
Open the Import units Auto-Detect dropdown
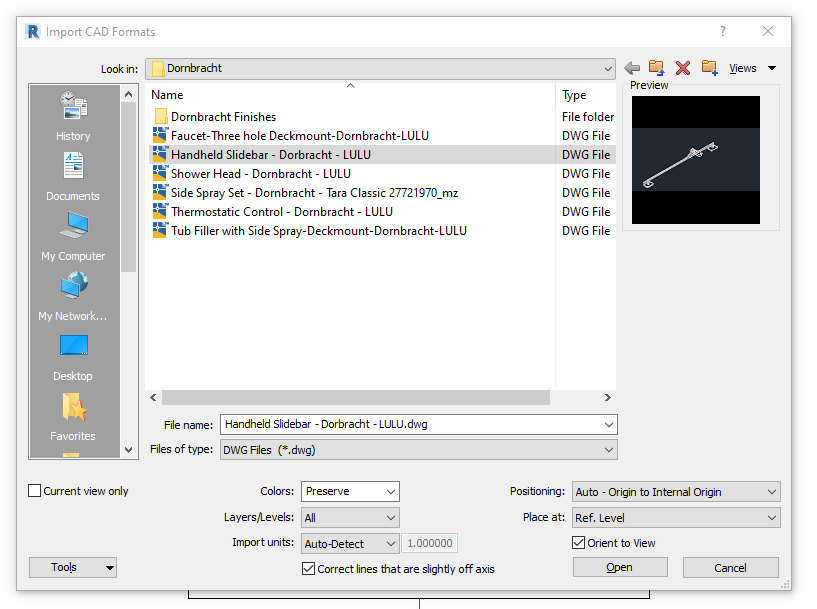[x=350, y=543]
